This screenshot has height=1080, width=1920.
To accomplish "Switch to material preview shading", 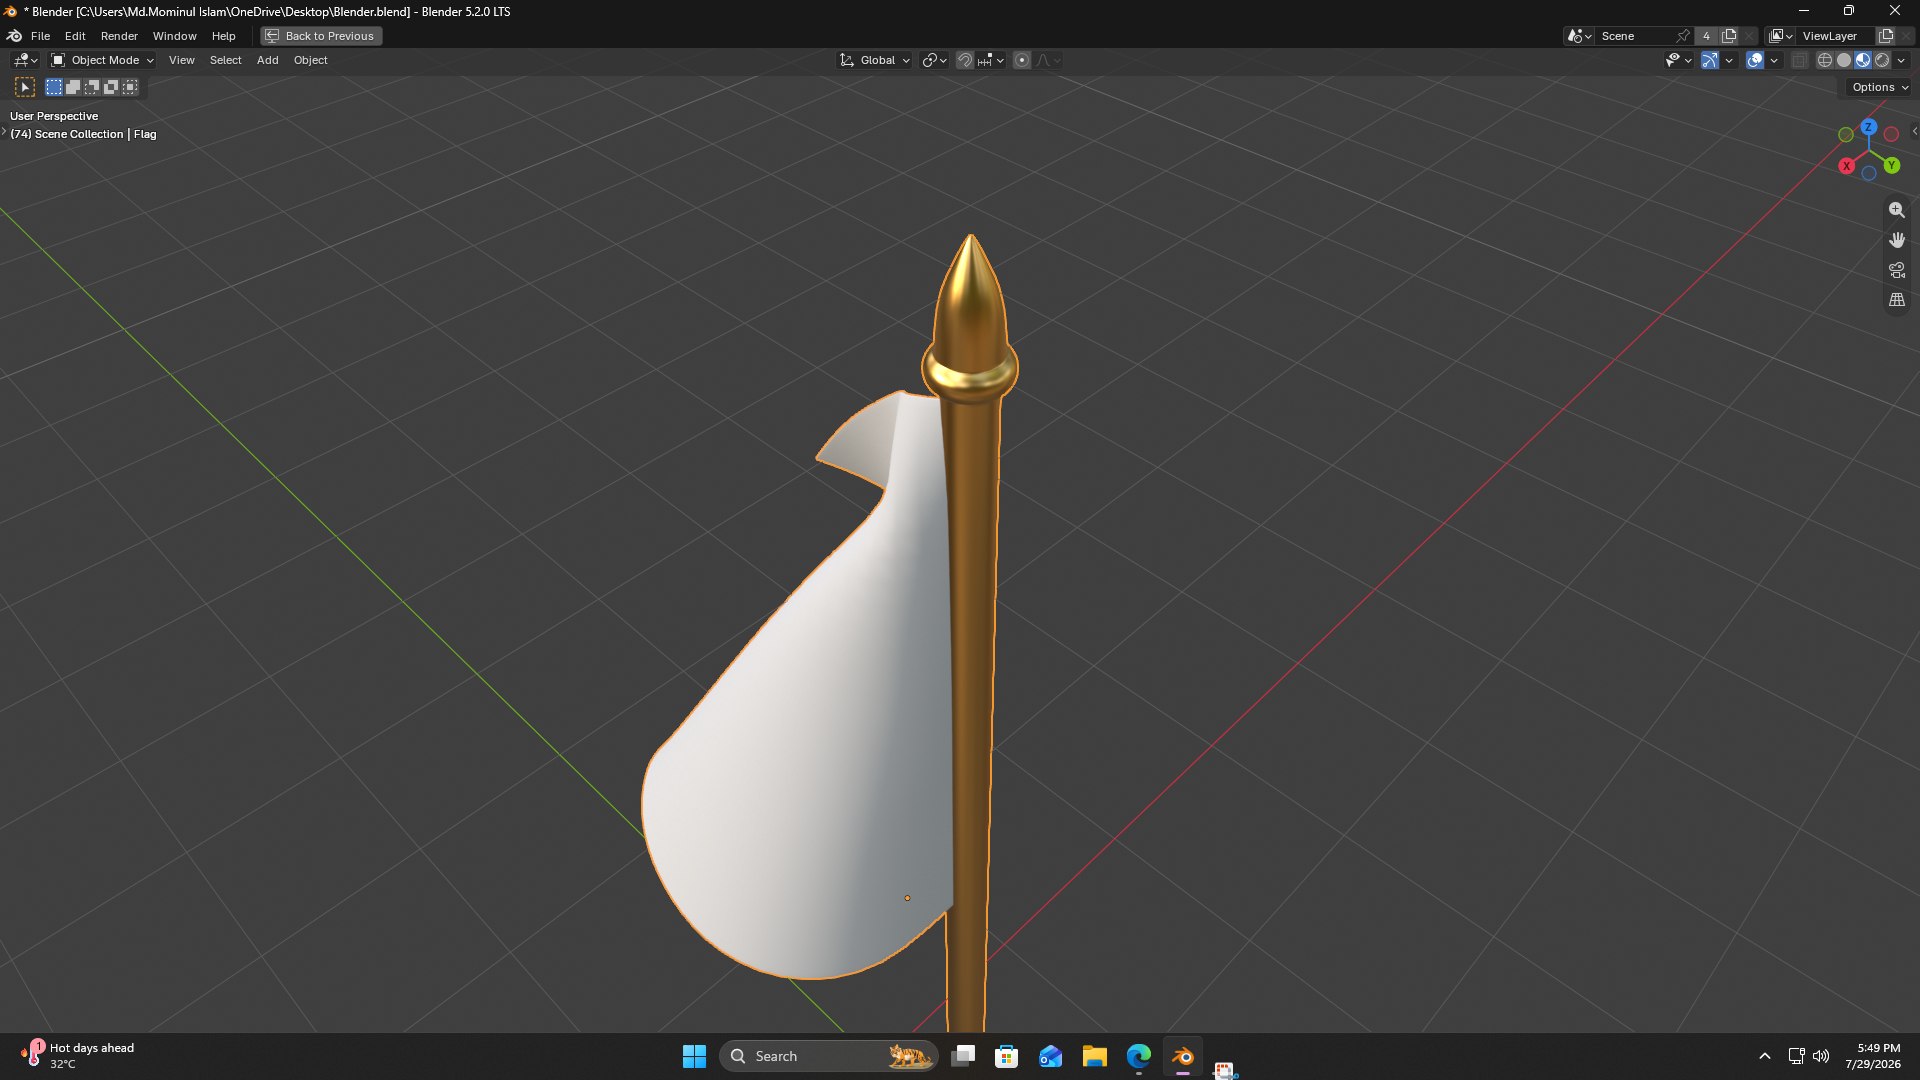I will [x=1863, y=60].
